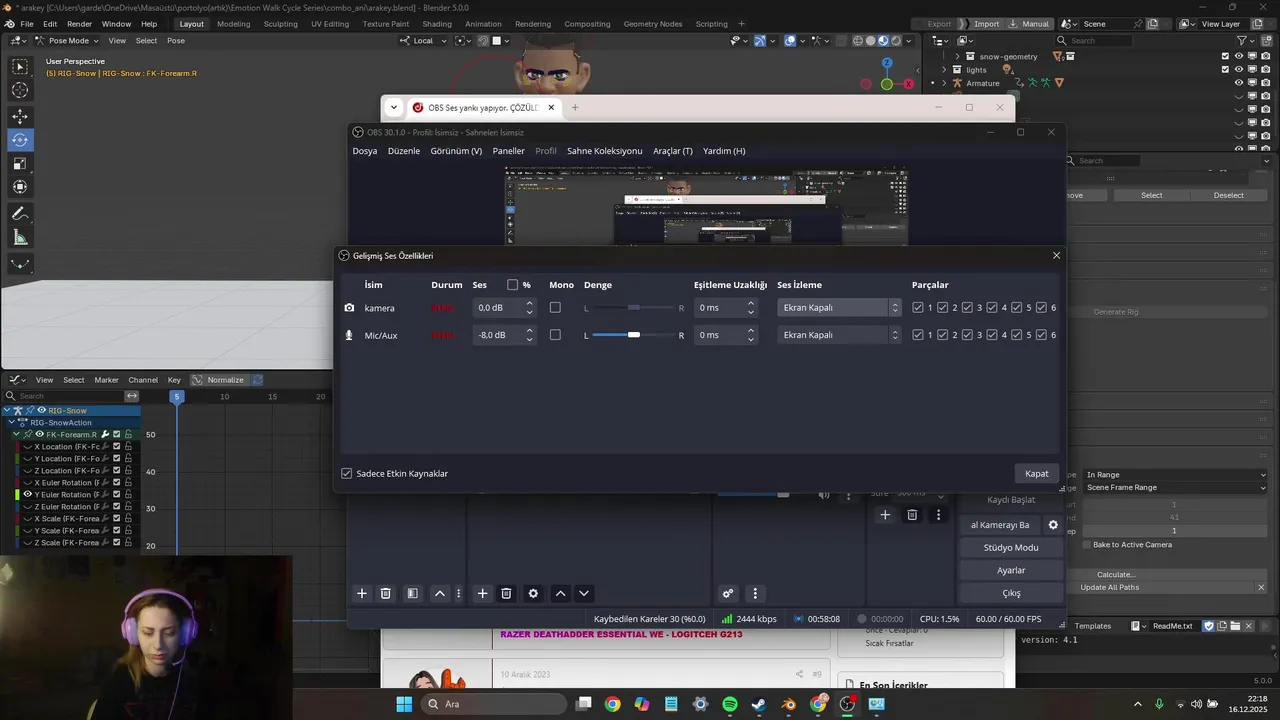Image resolution: width=1280 pixels, height=720 pixels.
Task: Activate the Blender Rotate tool
Action: click(20, 140)
